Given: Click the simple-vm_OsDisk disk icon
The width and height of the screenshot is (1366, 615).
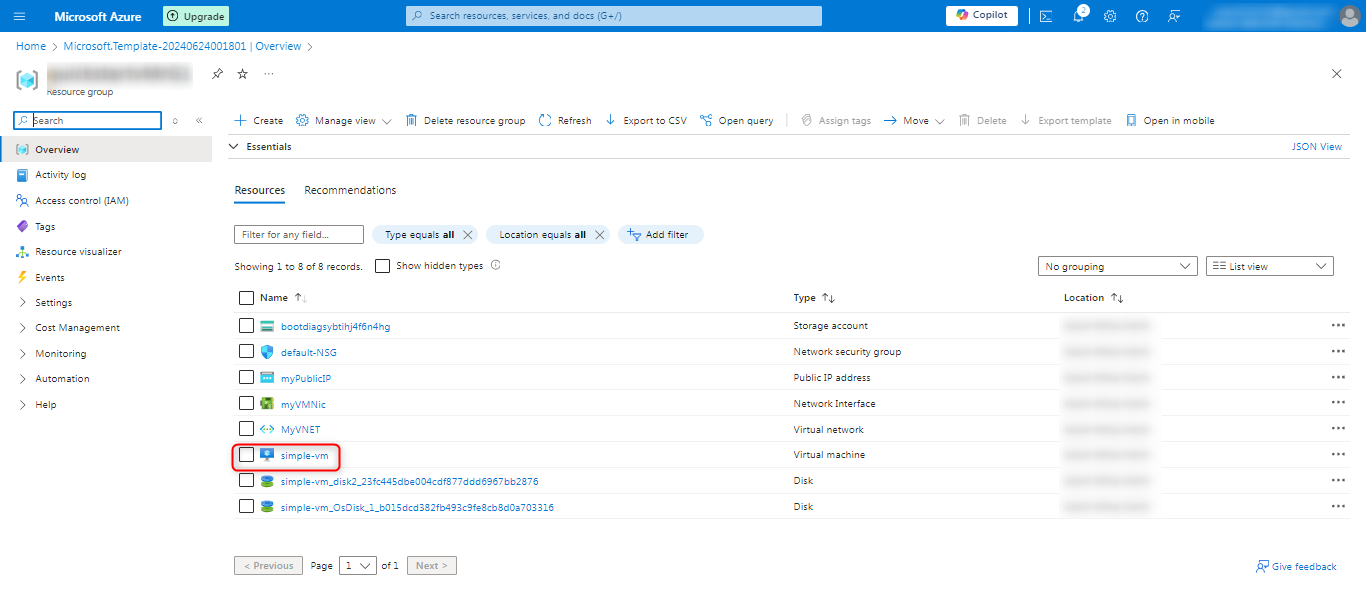Looking at the screenshot, I should tap(267, 507).
